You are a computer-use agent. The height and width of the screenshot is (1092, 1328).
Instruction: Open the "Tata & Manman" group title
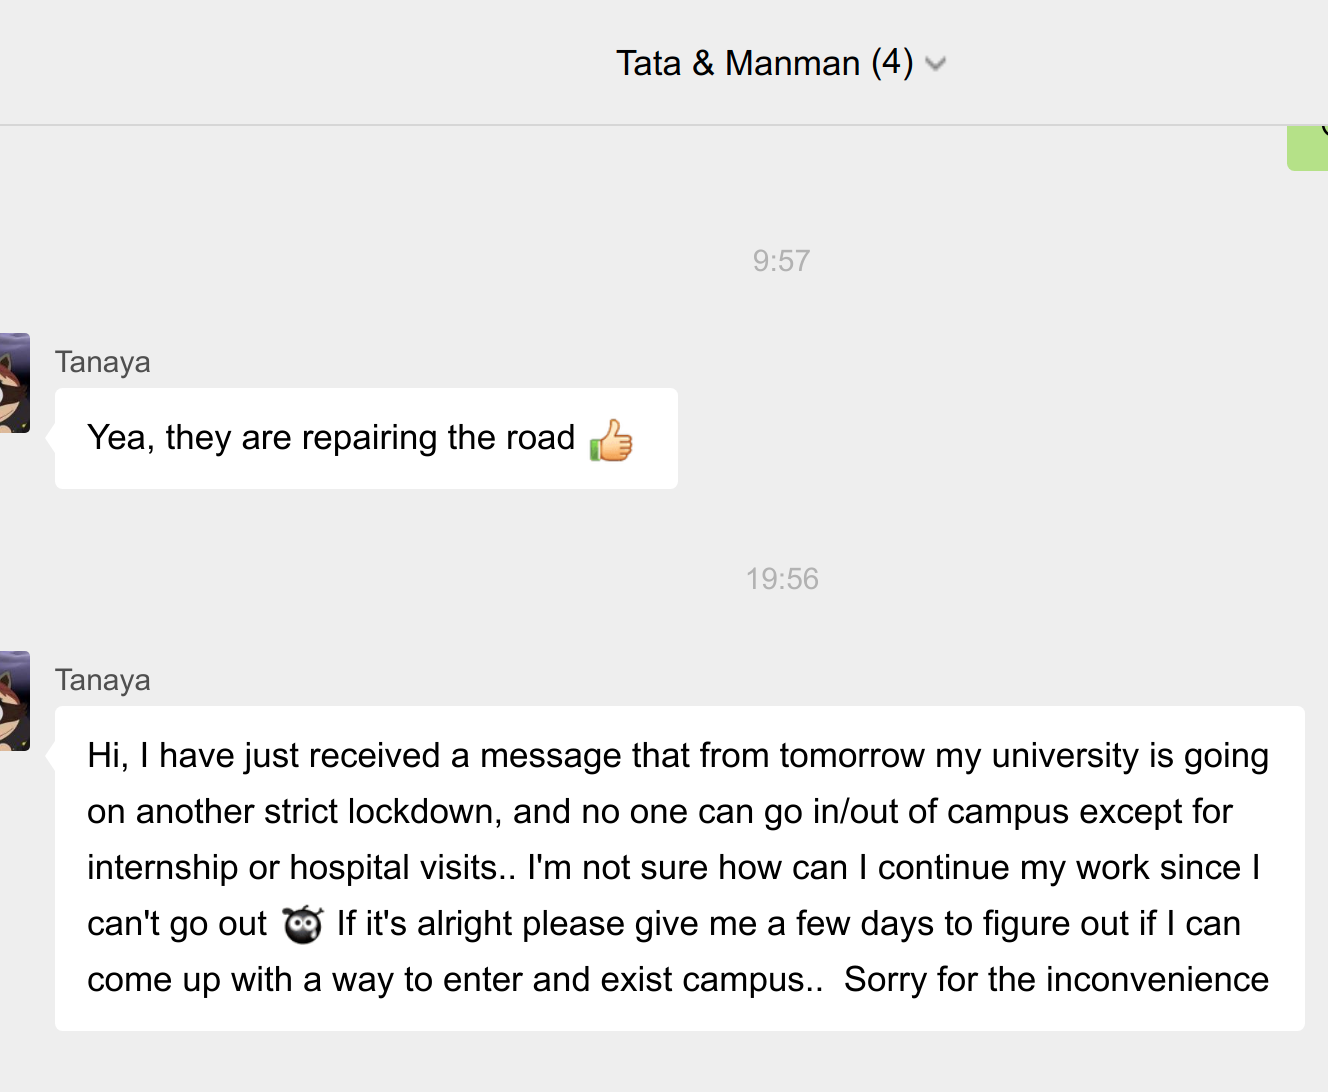(x=737, y=63)
